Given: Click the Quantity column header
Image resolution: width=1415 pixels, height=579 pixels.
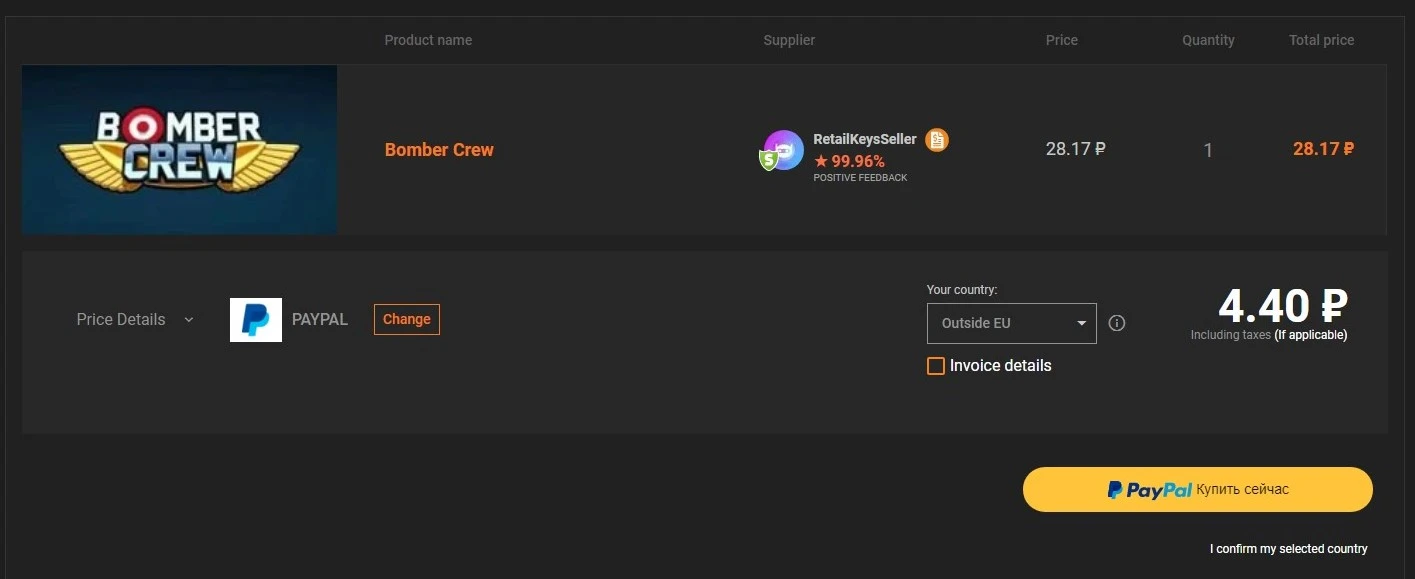Looking at the screenshot, I should [1208, 40].
